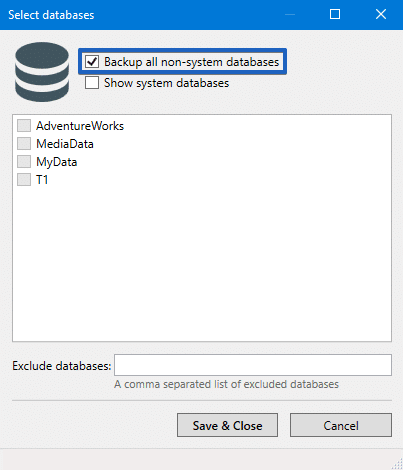Viewport: 403px width, 470px height.
Task: Close the Select databases dialog
Action: pos(381,14)
